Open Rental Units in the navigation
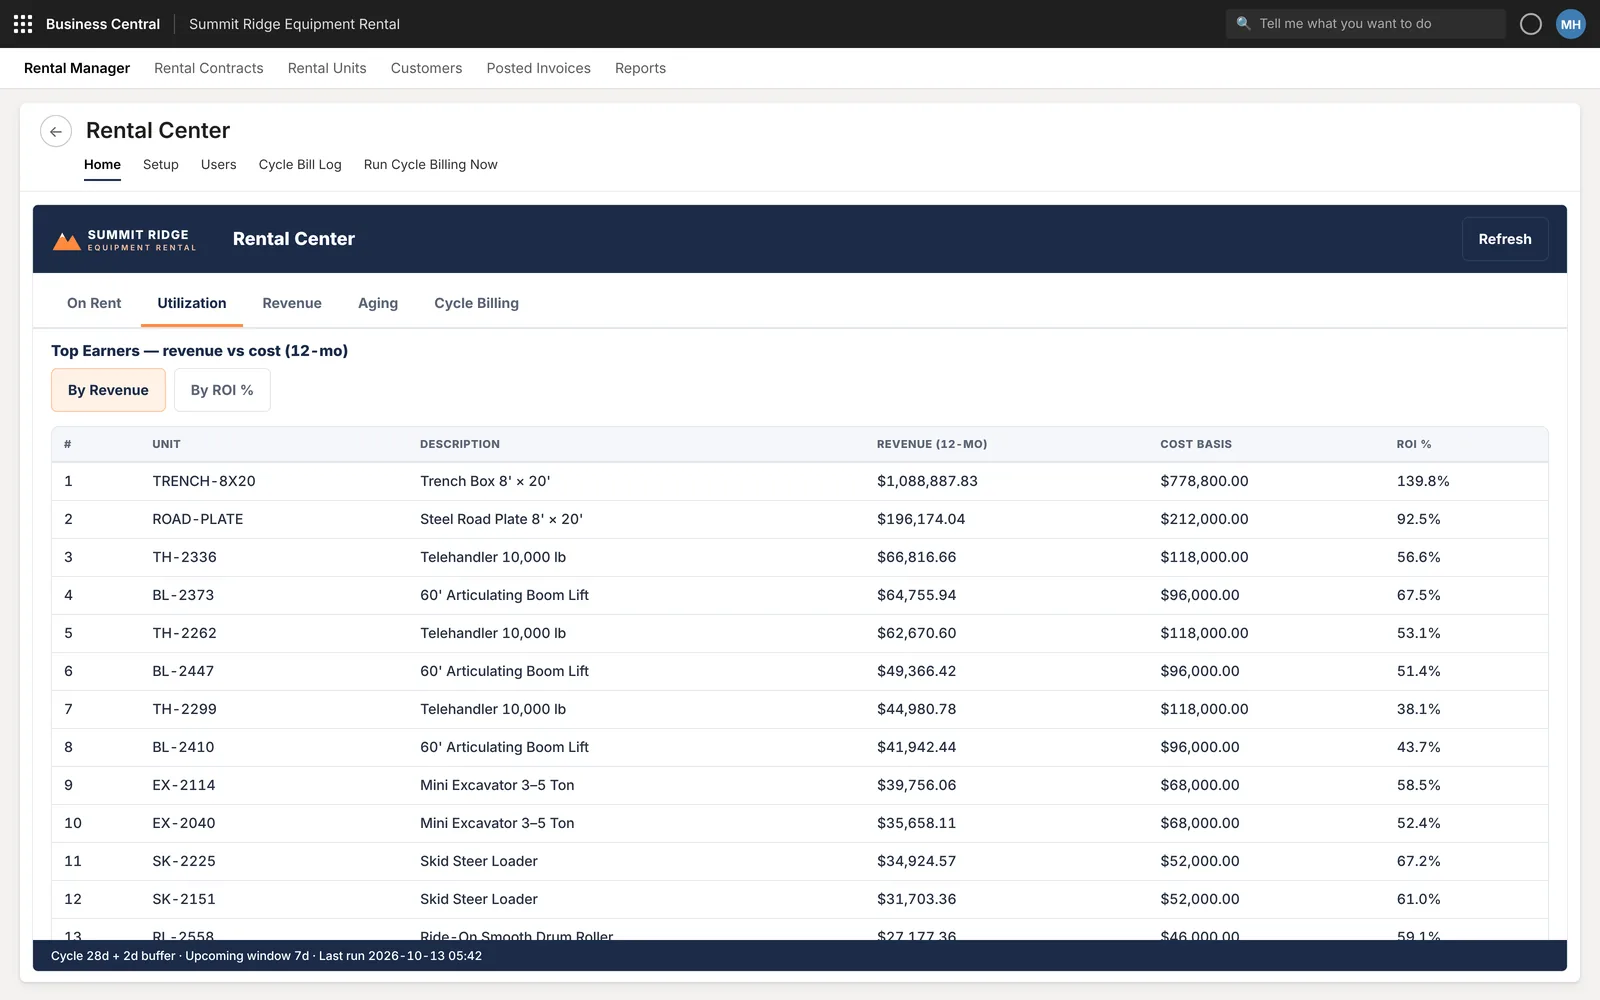 click(327, 68)
